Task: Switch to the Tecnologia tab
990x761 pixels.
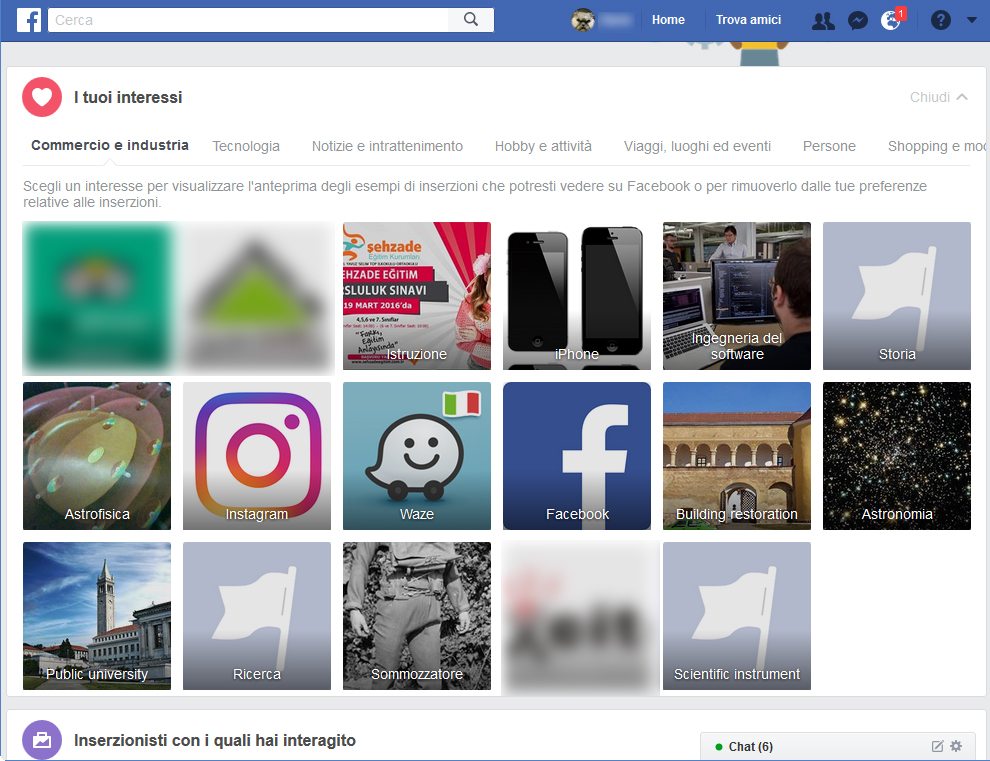Action: coord(246,146)
